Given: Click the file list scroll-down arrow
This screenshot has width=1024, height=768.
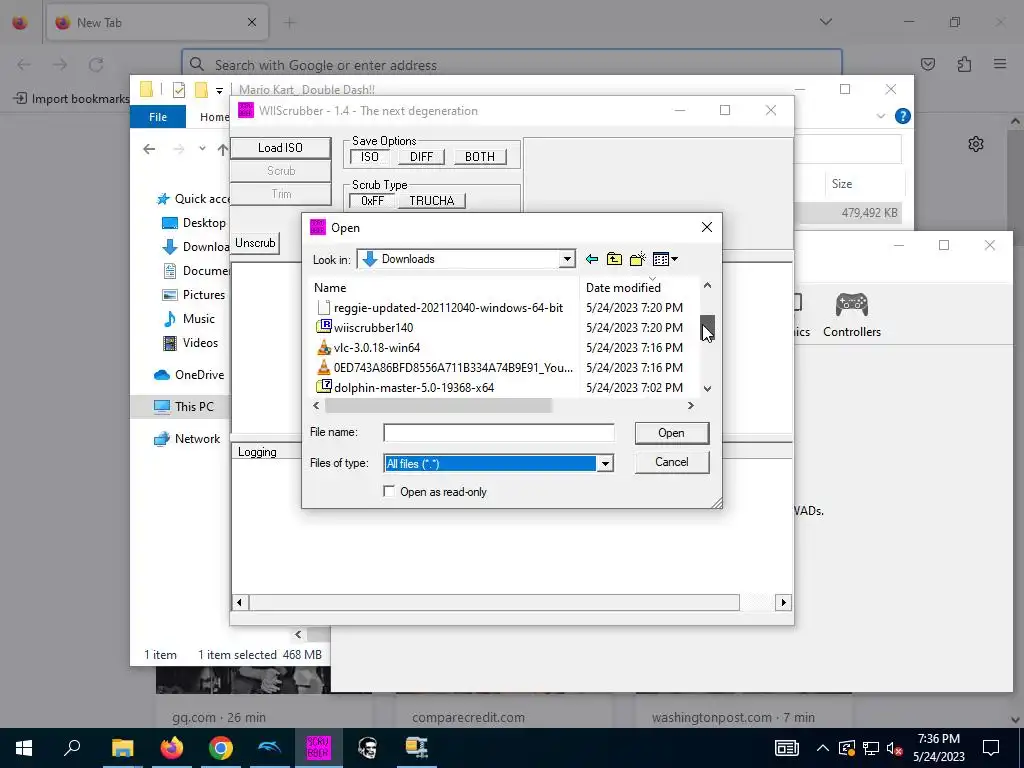Looking at the screenshot, I should [x=707, y=389].
